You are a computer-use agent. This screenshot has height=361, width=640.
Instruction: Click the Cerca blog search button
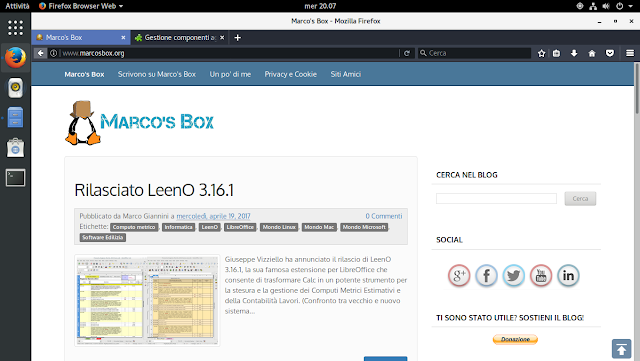tap(580, 198)
